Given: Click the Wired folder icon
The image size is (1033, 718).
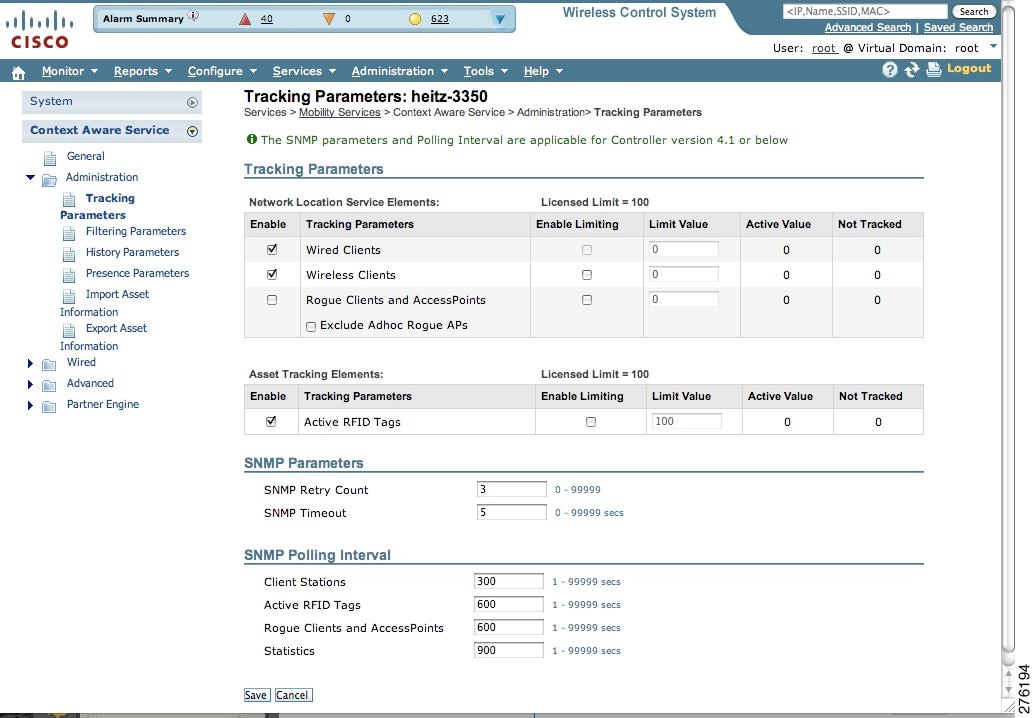Looking at the screenshot, I should [49, 364].
